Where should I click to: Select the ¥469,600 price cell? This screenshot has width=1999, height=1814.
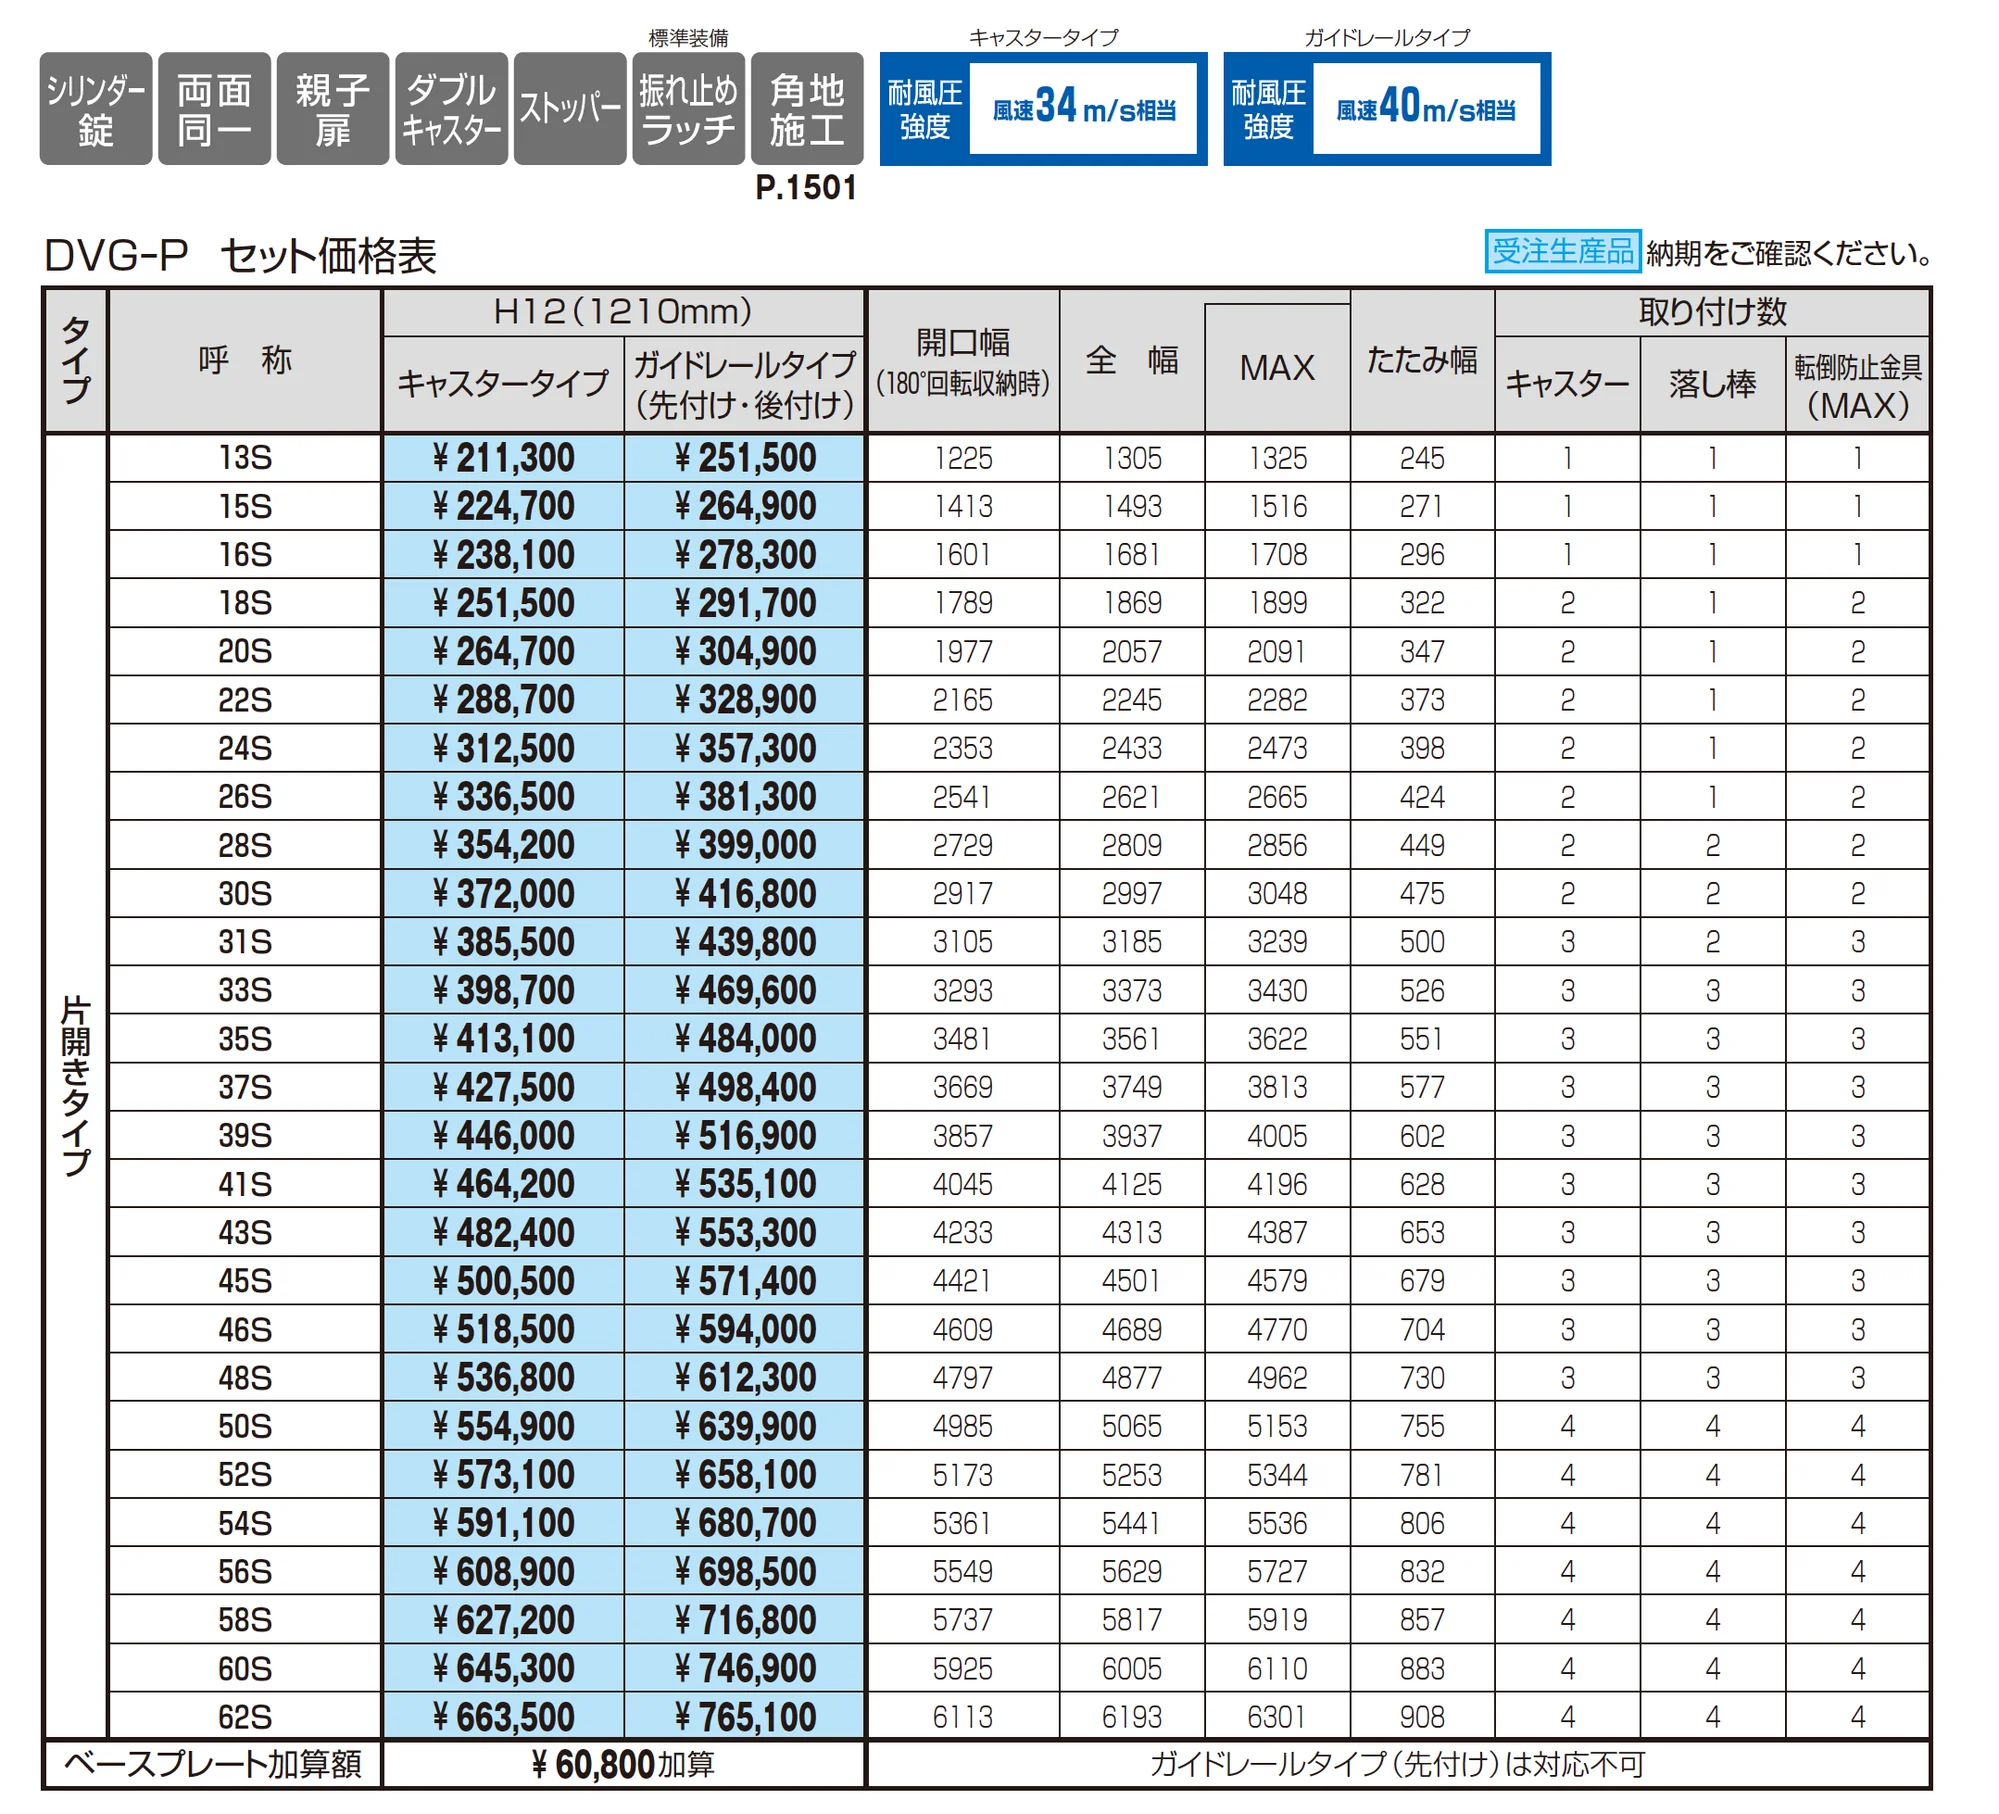click(745, 991)
